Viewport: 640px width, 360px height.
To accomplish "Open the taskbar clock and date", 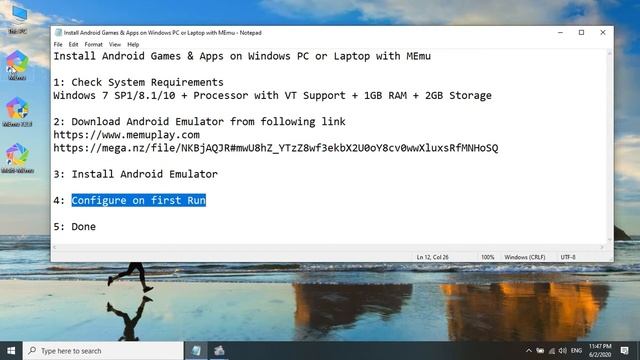I will point(600,351).
